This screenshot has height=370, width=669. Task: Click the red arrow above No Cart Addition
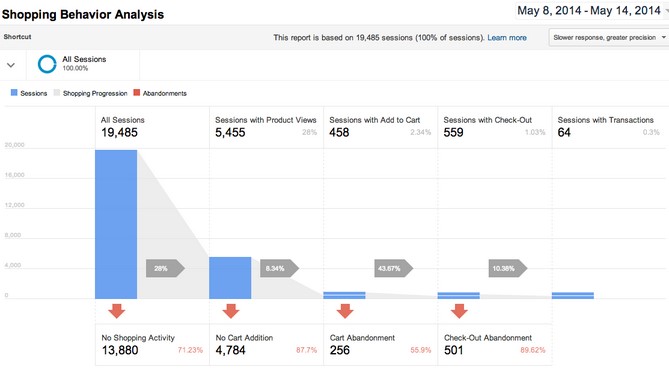point(231,311)
